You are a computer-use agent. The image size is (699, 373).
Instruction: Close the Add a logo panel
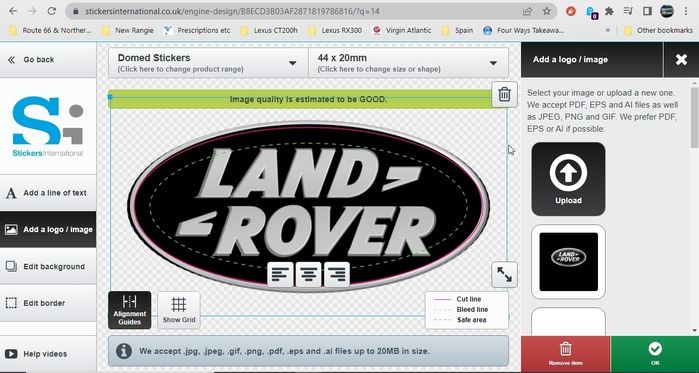click(681, 60)
